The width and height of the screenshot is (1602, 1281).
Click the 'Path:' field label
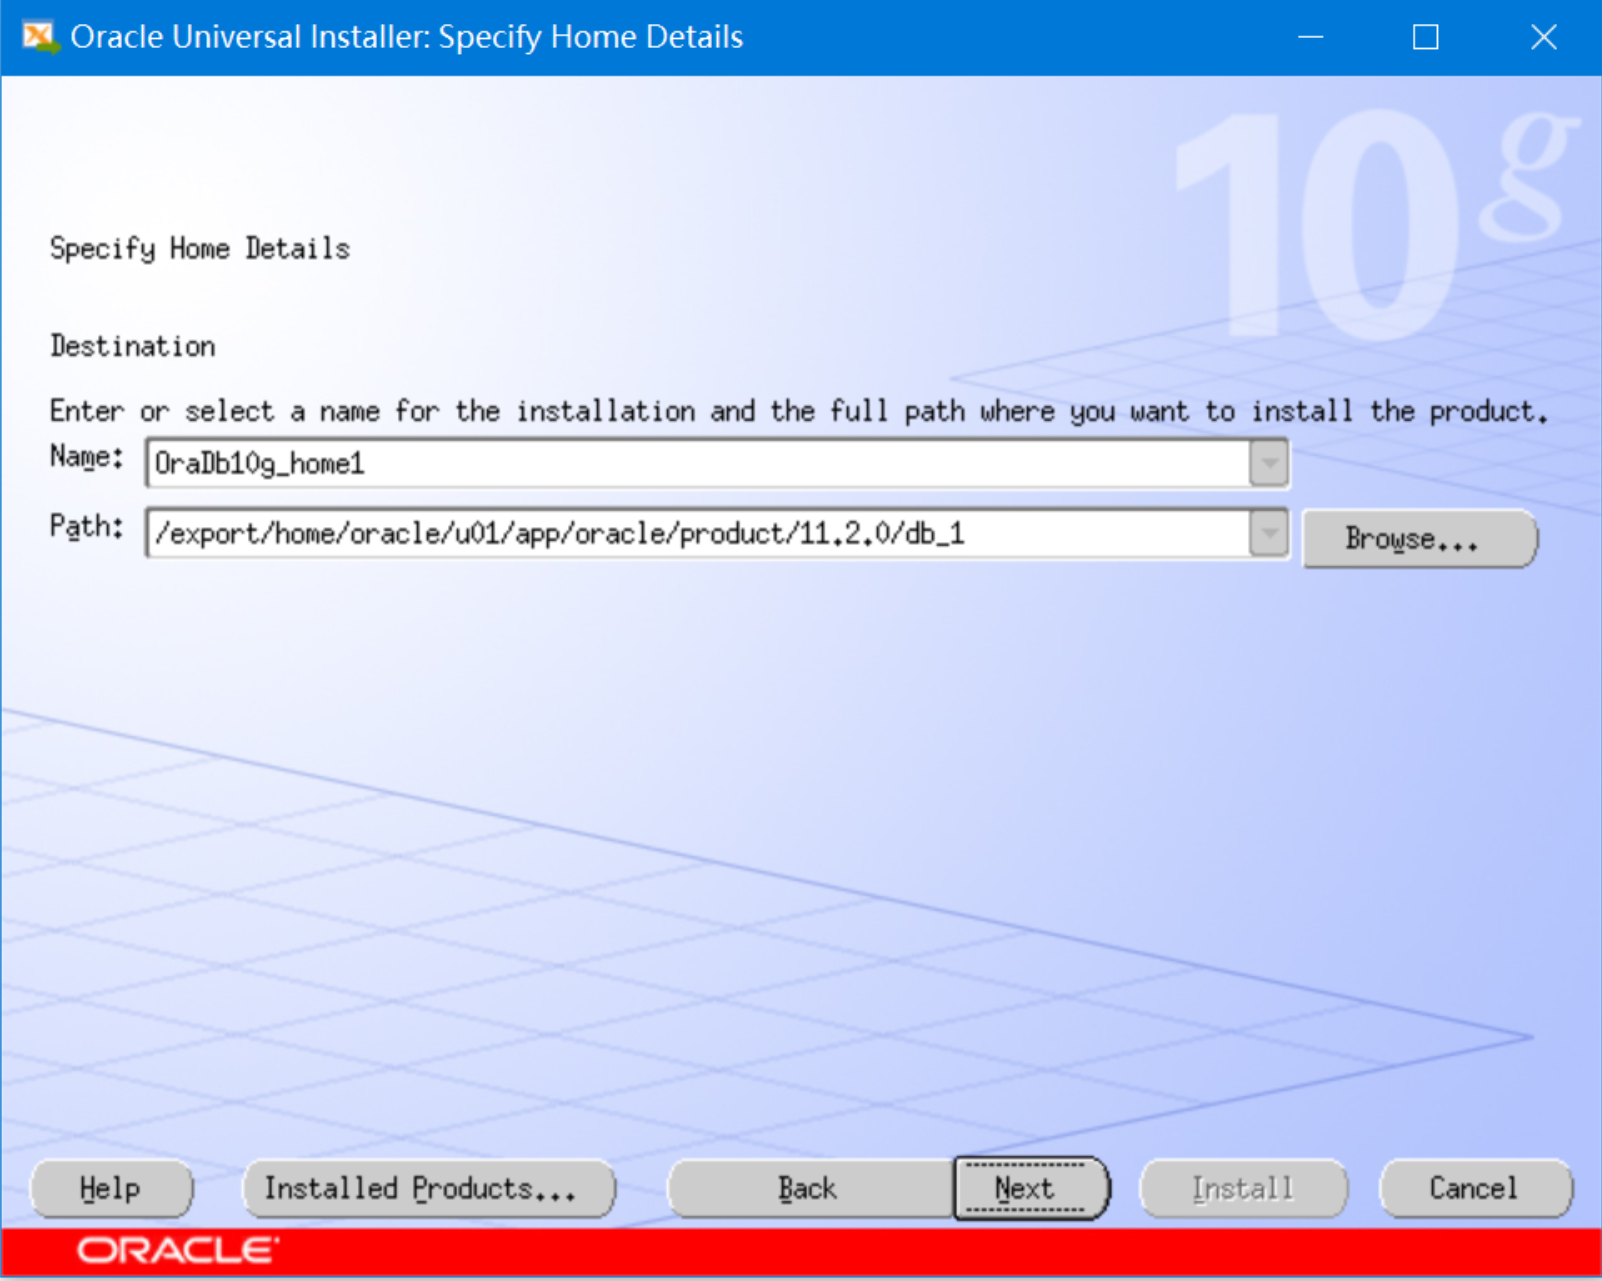click(x=87, y=526)
